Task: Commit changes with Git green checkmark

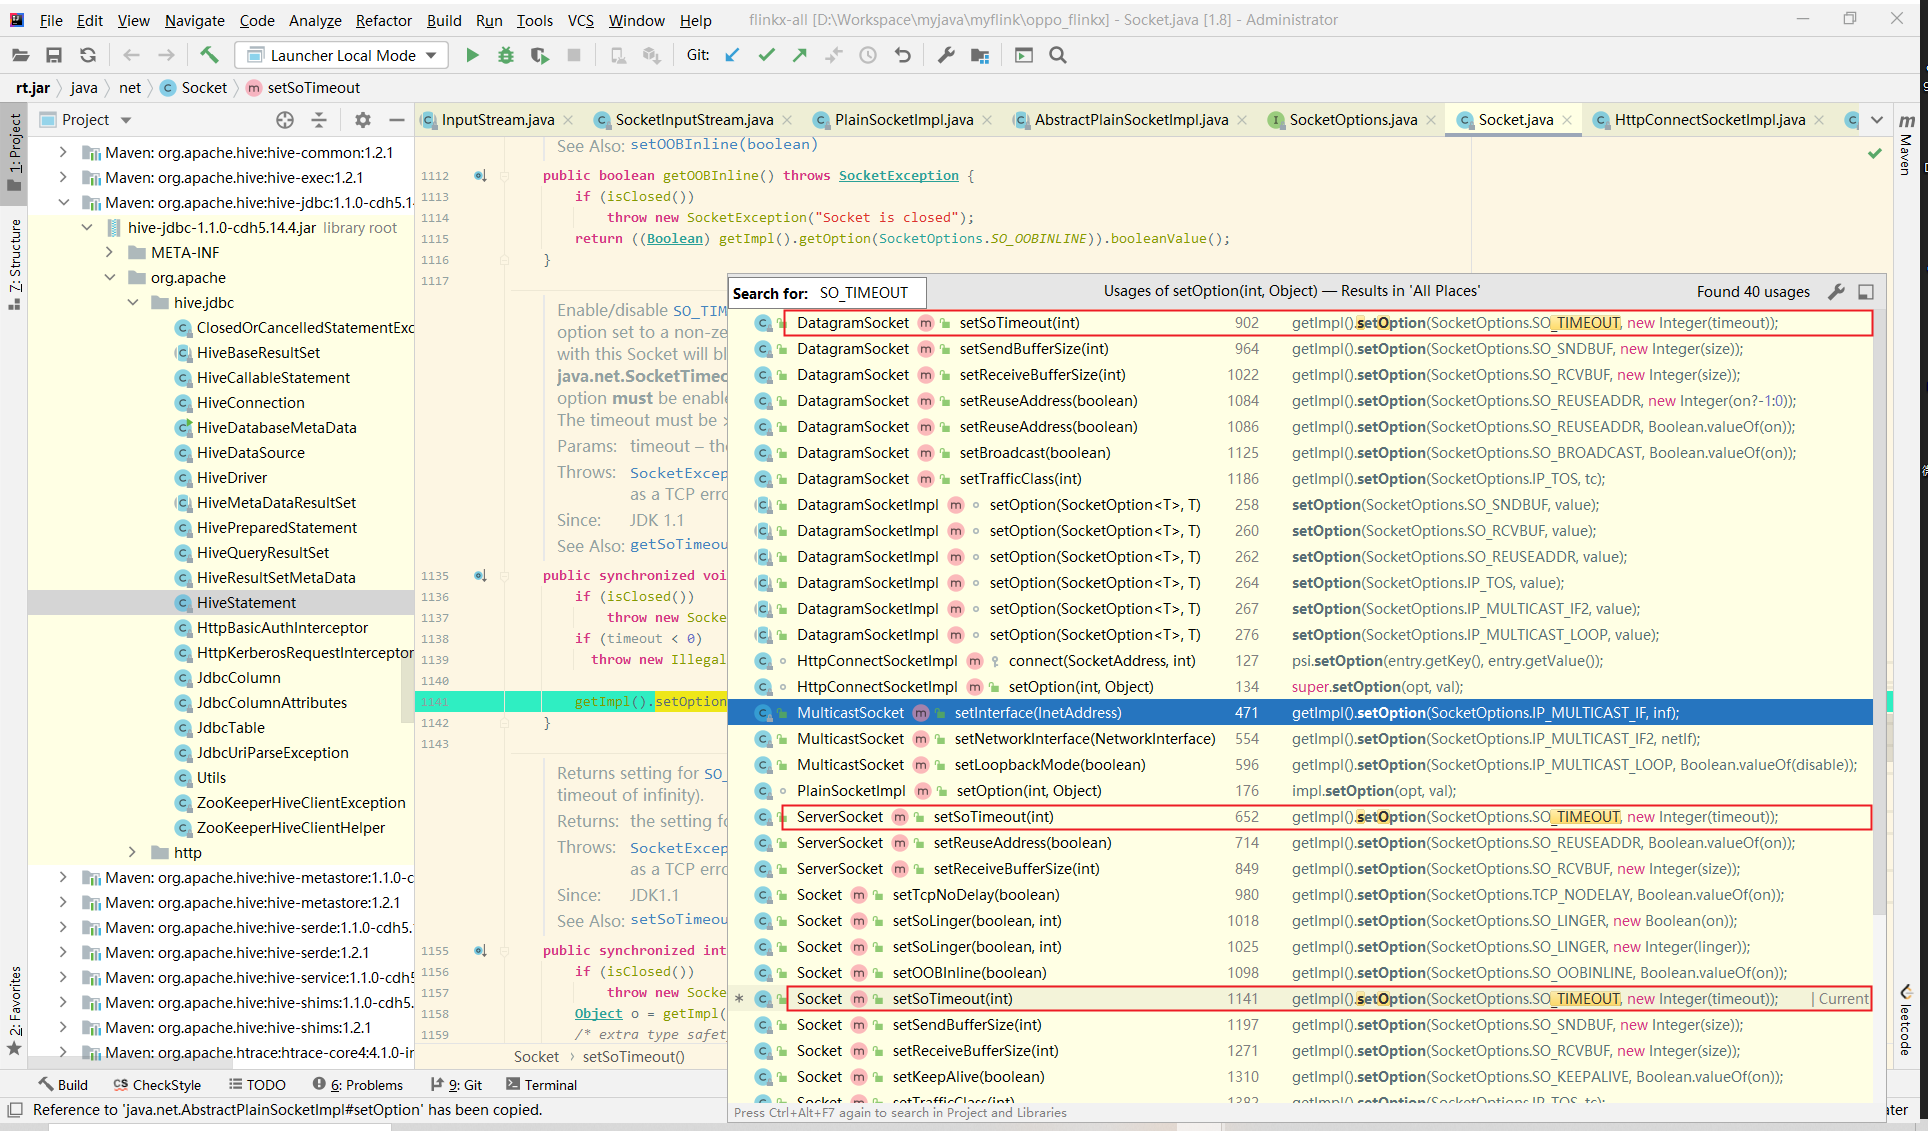Action: pyautogui.click(x=767, y=56)
